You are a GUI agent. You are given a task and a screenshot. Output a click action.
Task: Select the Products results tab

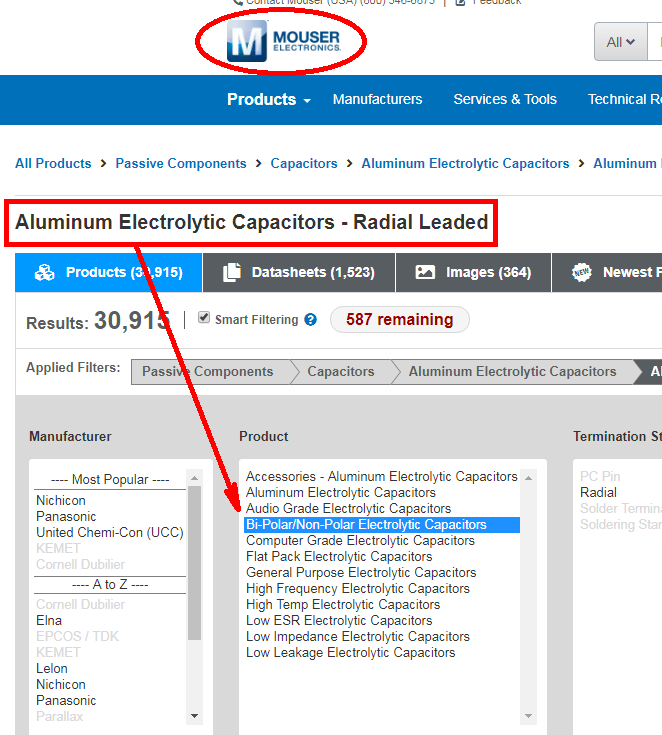108,272
